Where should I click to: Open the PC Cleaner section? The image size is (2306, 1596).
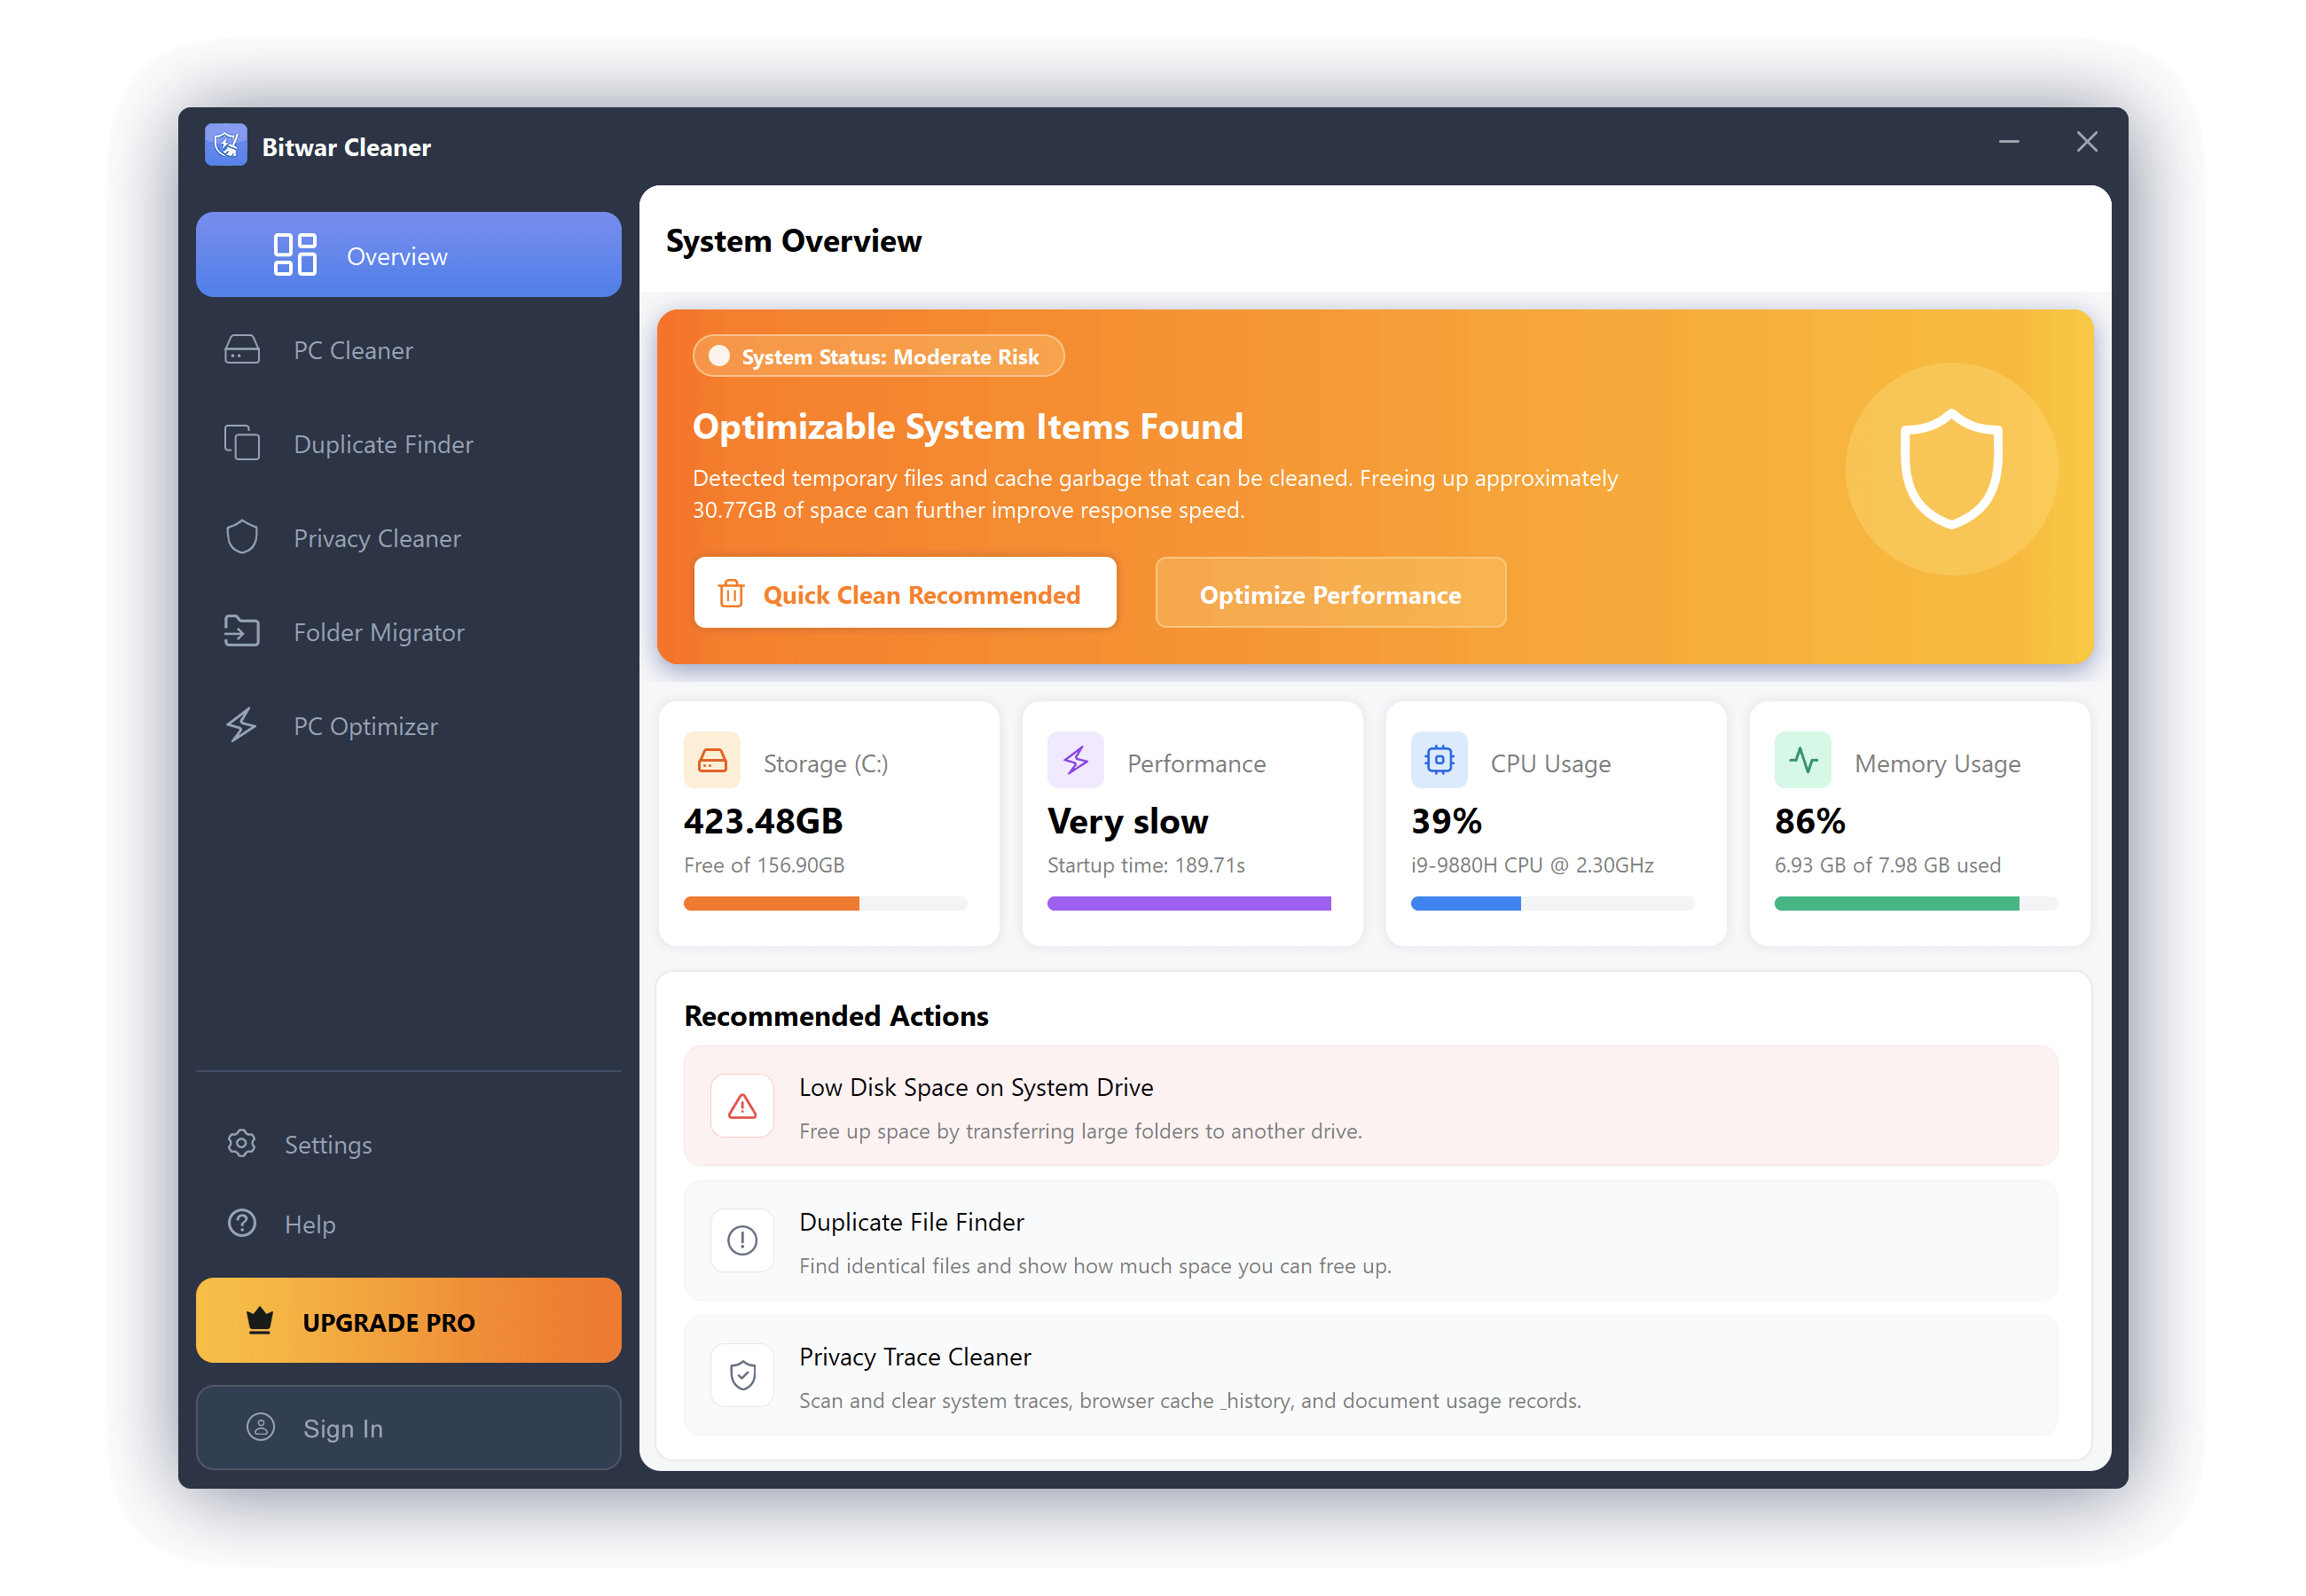(409, 350)
